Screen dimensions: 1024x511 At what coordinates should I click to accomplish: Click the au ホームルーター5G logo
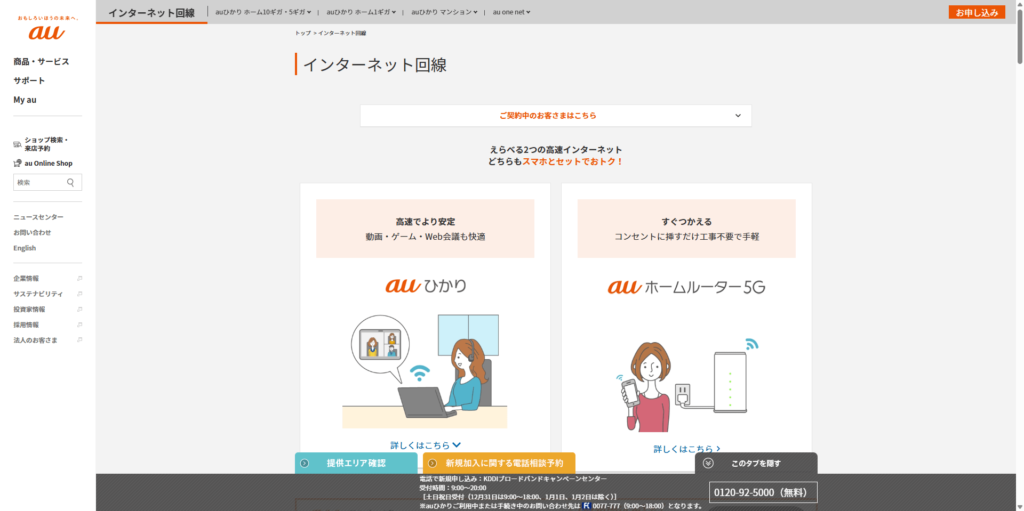click(x=686, y=286)
